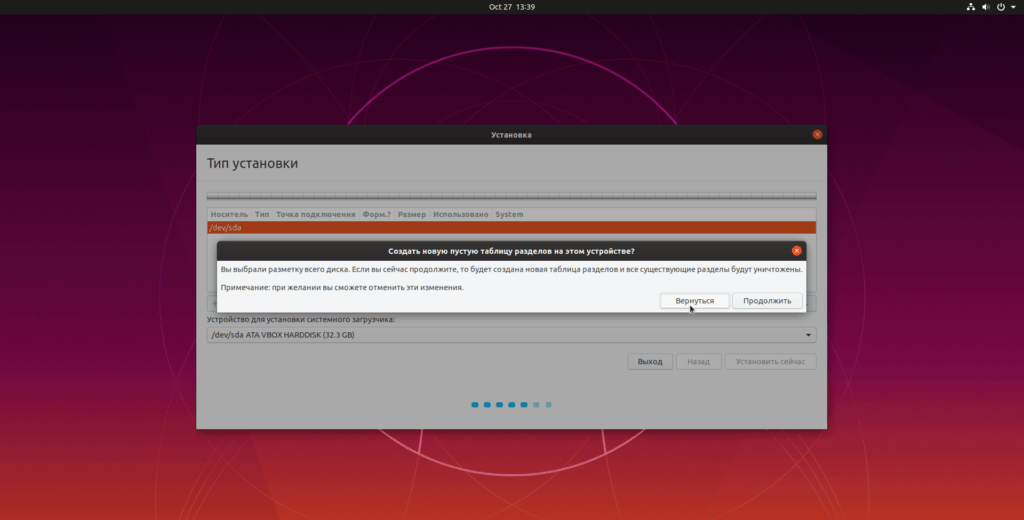Image resolution: width=1024 pixels, height=520 pixels.
Task: Click the Использовано column header
Action: (x=460, y=214)
